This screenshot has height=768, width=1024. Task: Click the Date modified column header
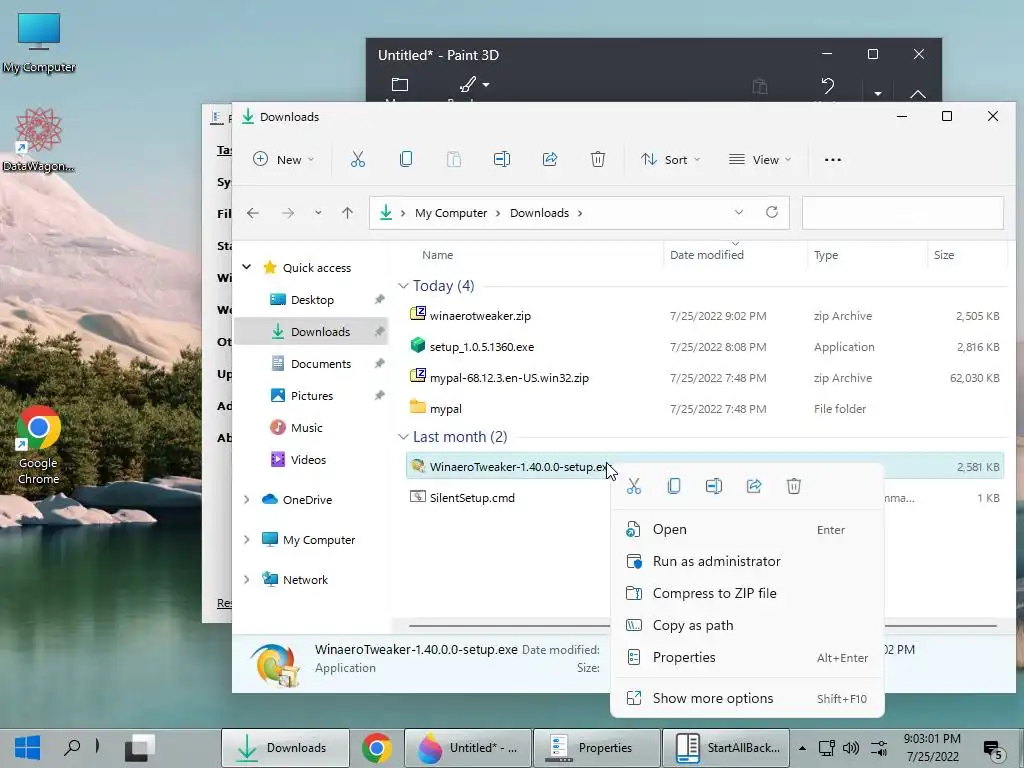(707, 255)
